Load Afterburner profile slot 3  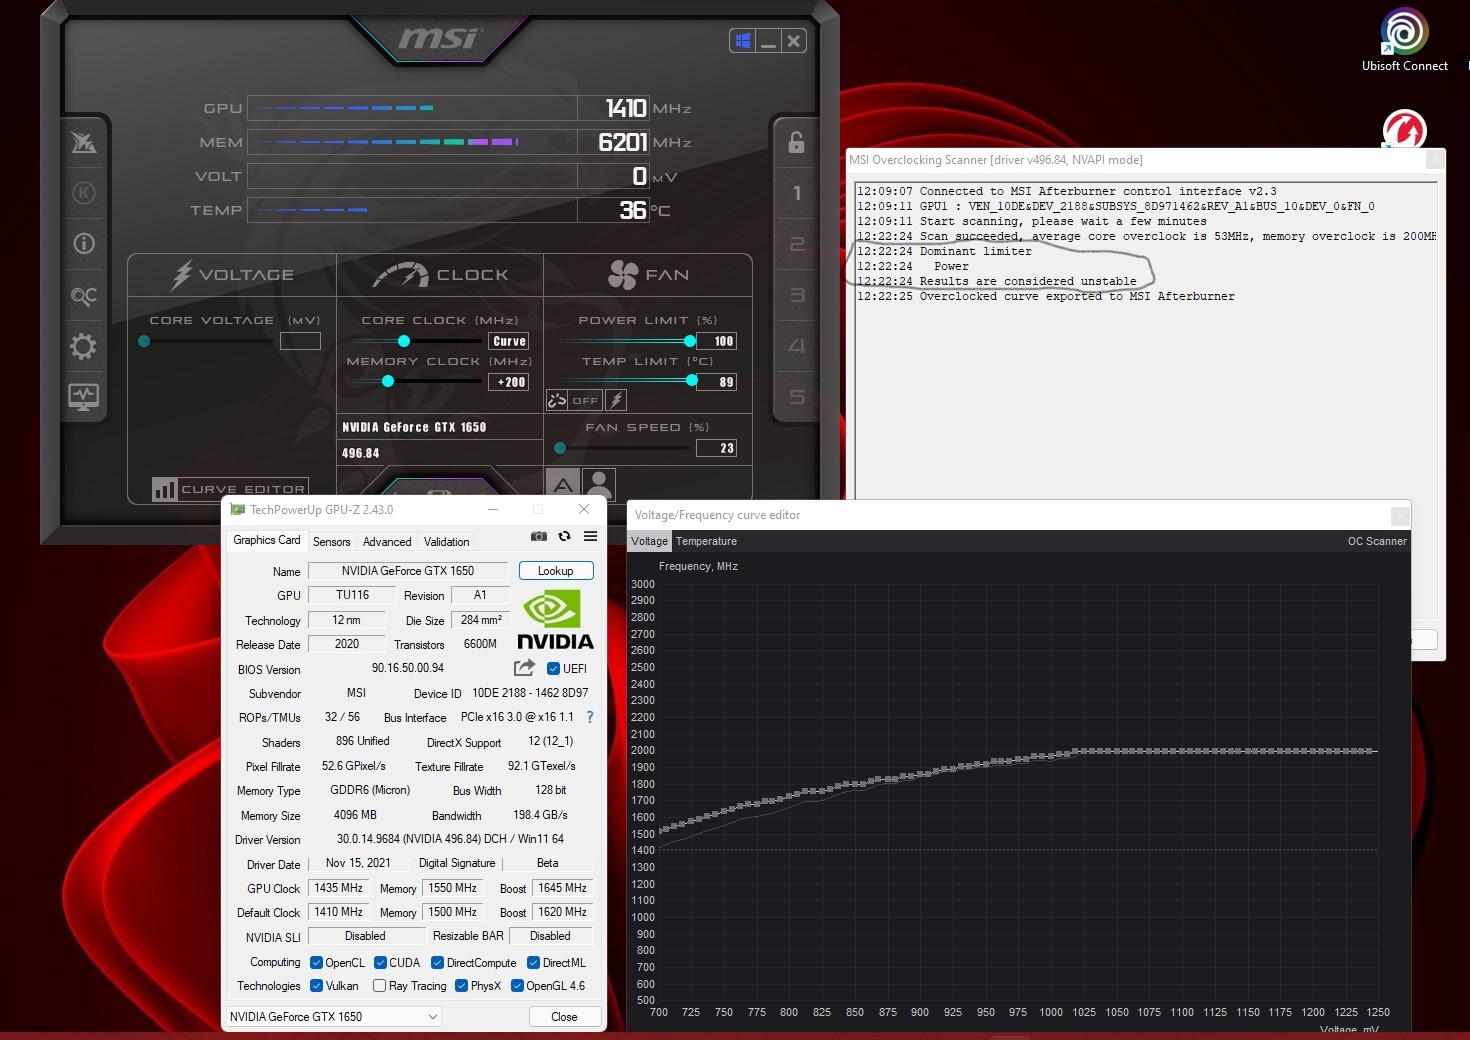(x=797, y=295)
